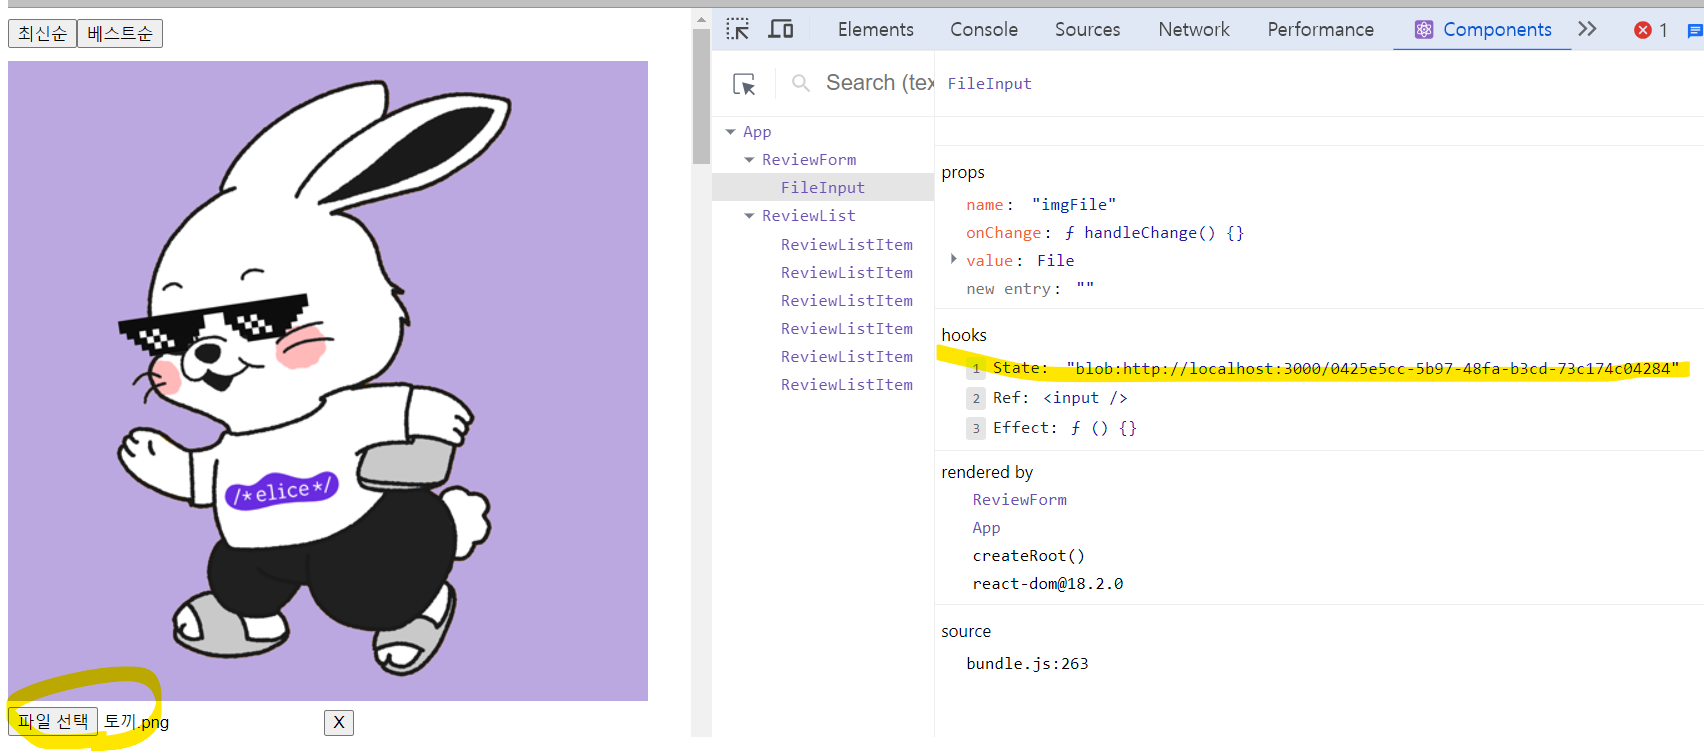This screenshot has height=753, width=1704.
Task: Collapse the ReviewList node arrow
Action: pyautogui.click(x=749, y=216)
